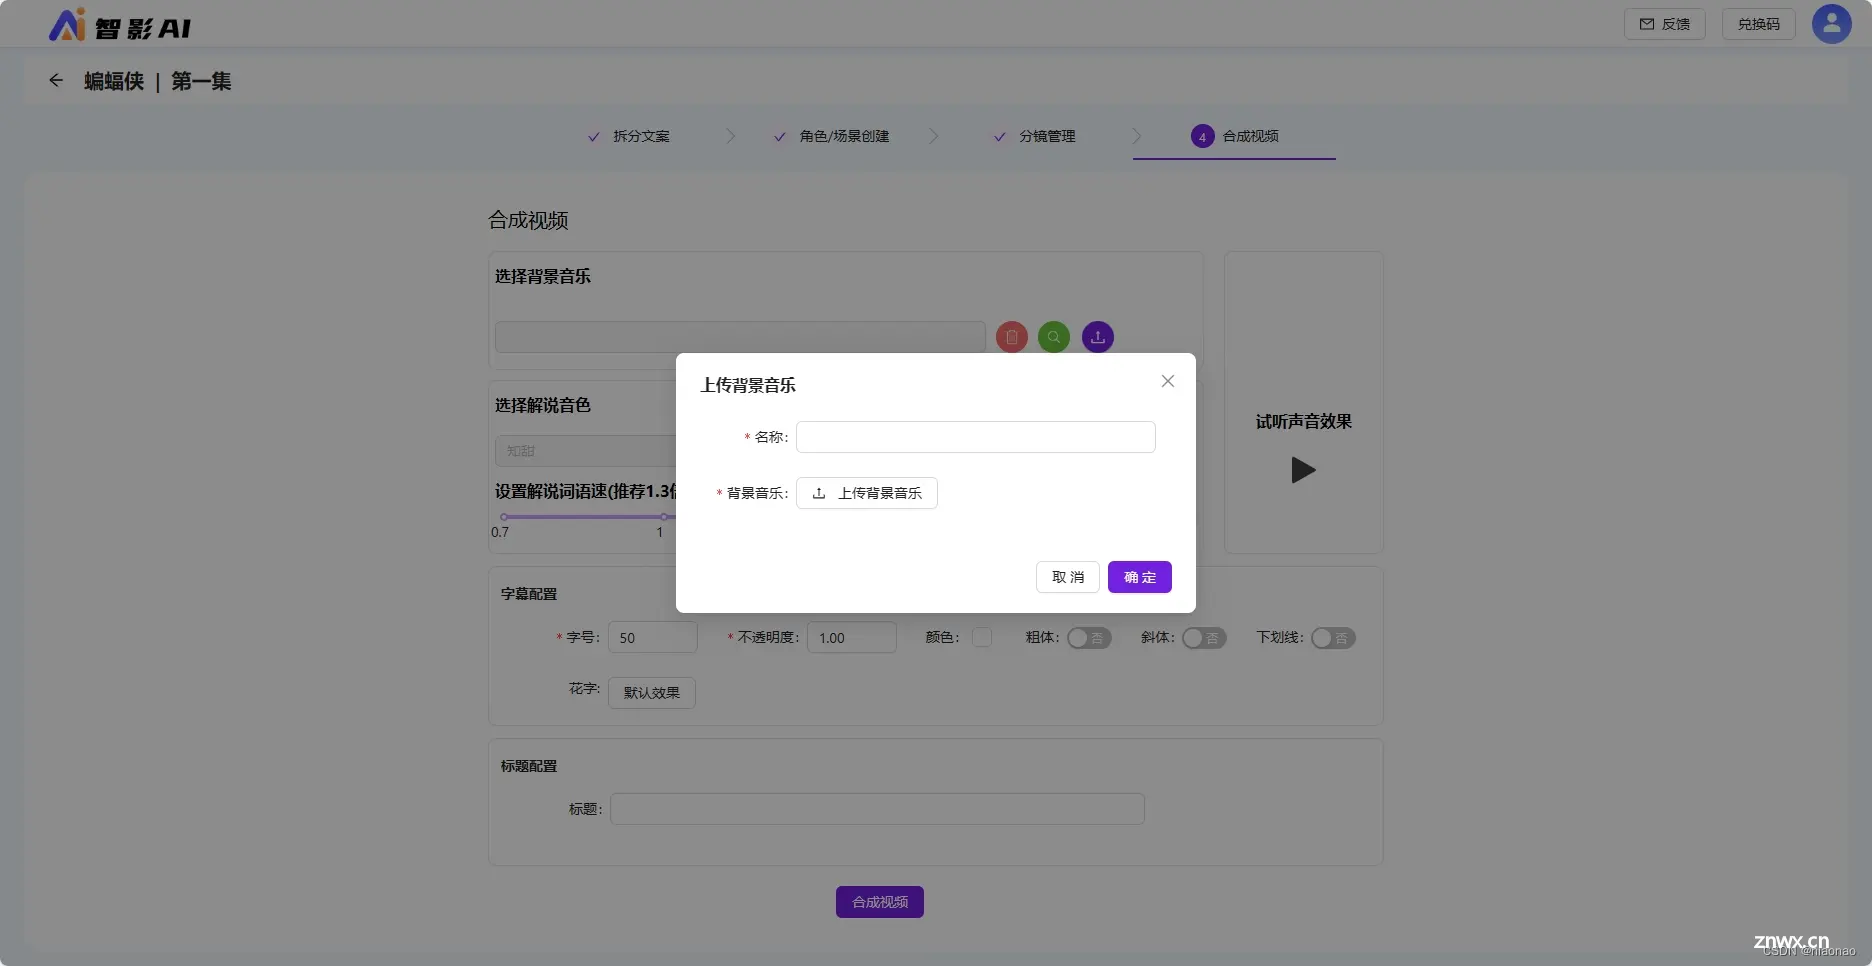Go to the 分镜管理 step
The height and width of the screenshot is (966, 1872).
(1035, 136)
